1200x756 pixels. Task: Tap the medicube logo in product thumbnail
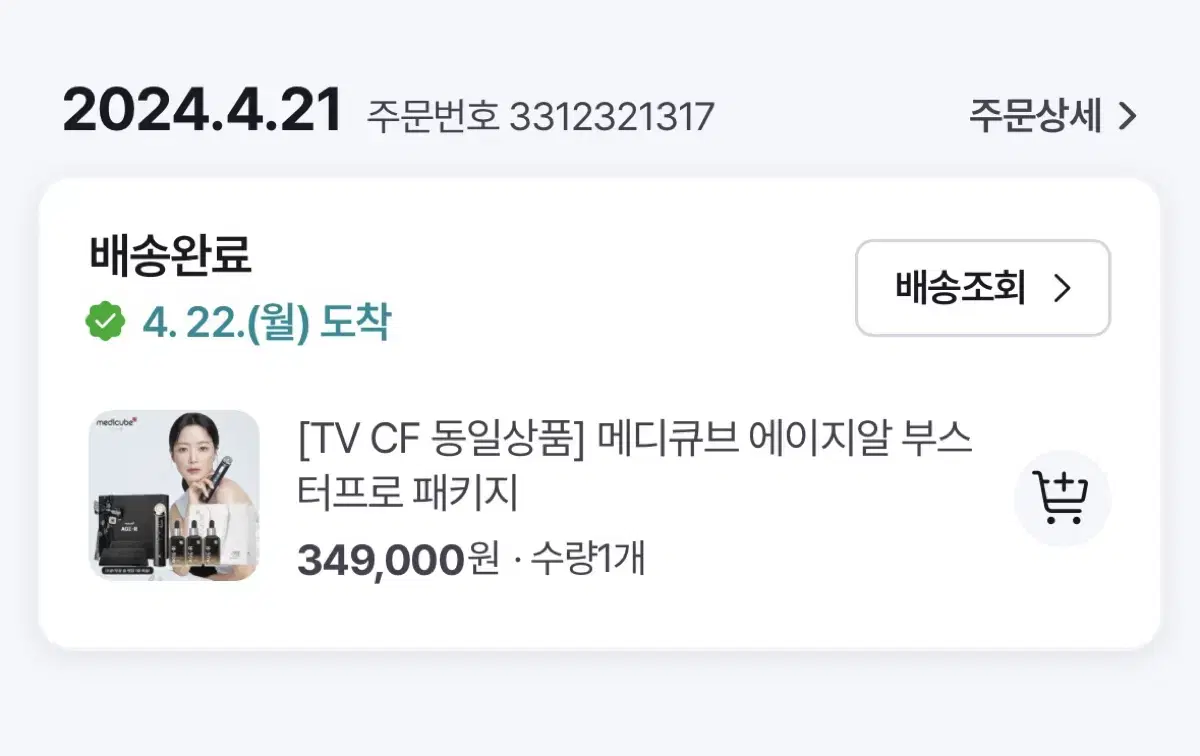117,423
